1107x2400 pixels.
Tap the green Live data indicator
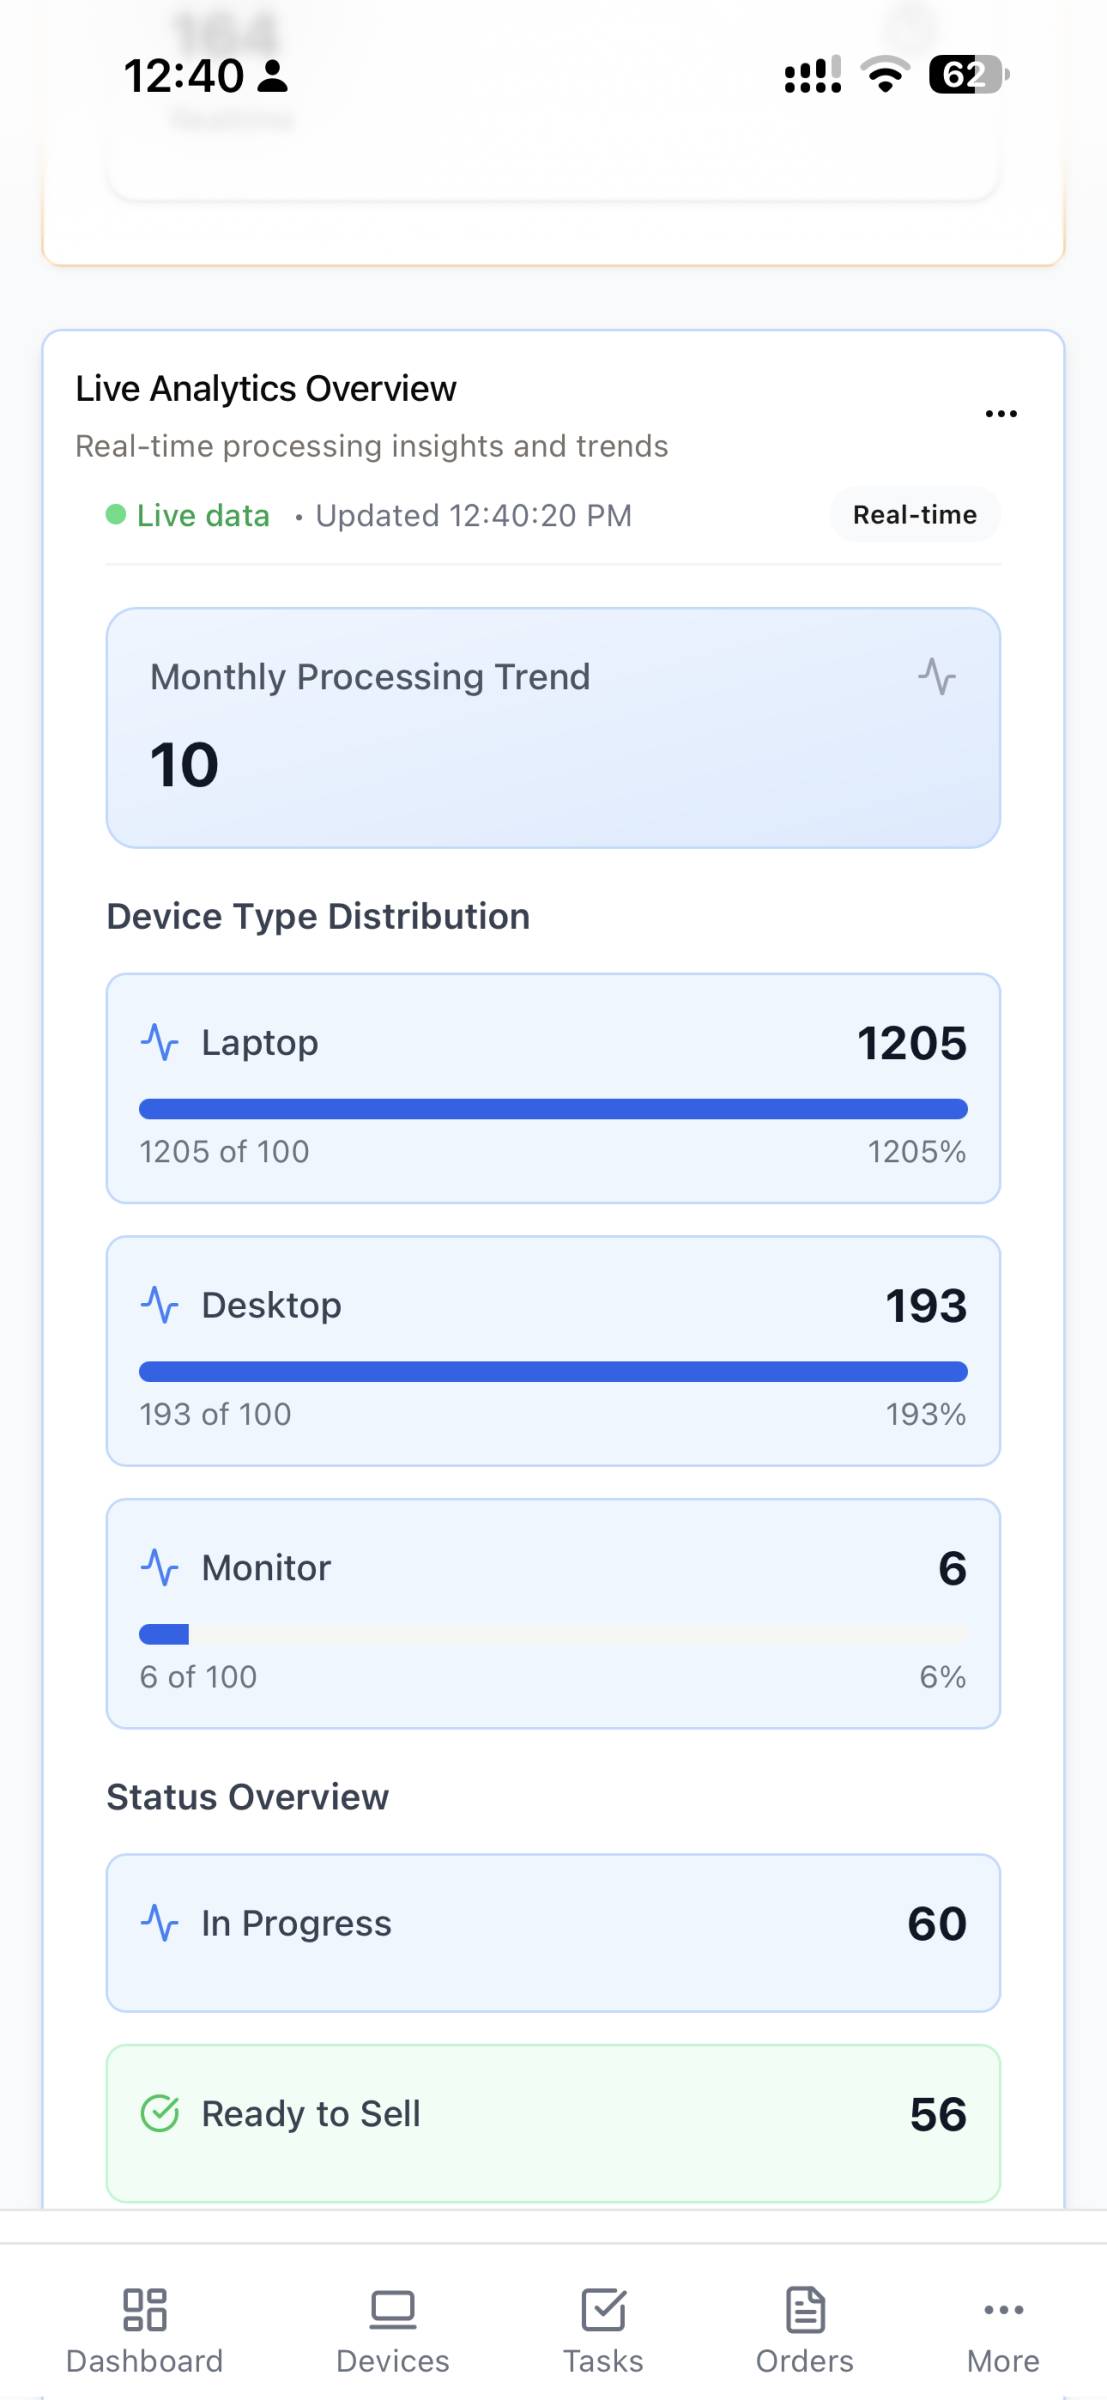[x=188, y=515]
